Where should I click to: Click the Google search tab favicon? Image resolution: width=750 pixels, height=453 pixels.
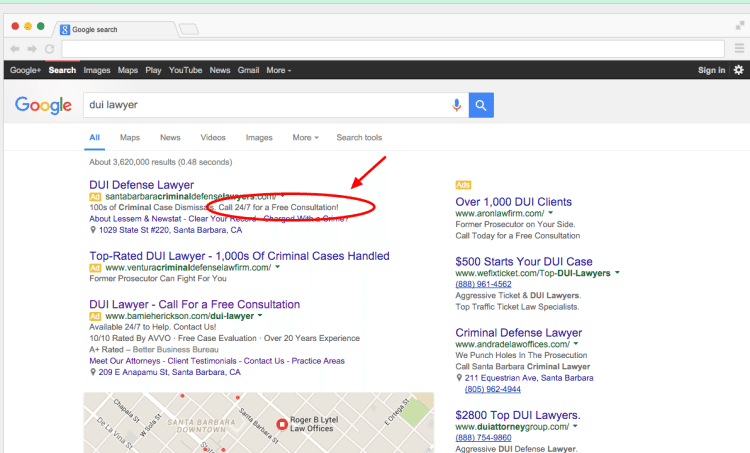pos(65,30)
